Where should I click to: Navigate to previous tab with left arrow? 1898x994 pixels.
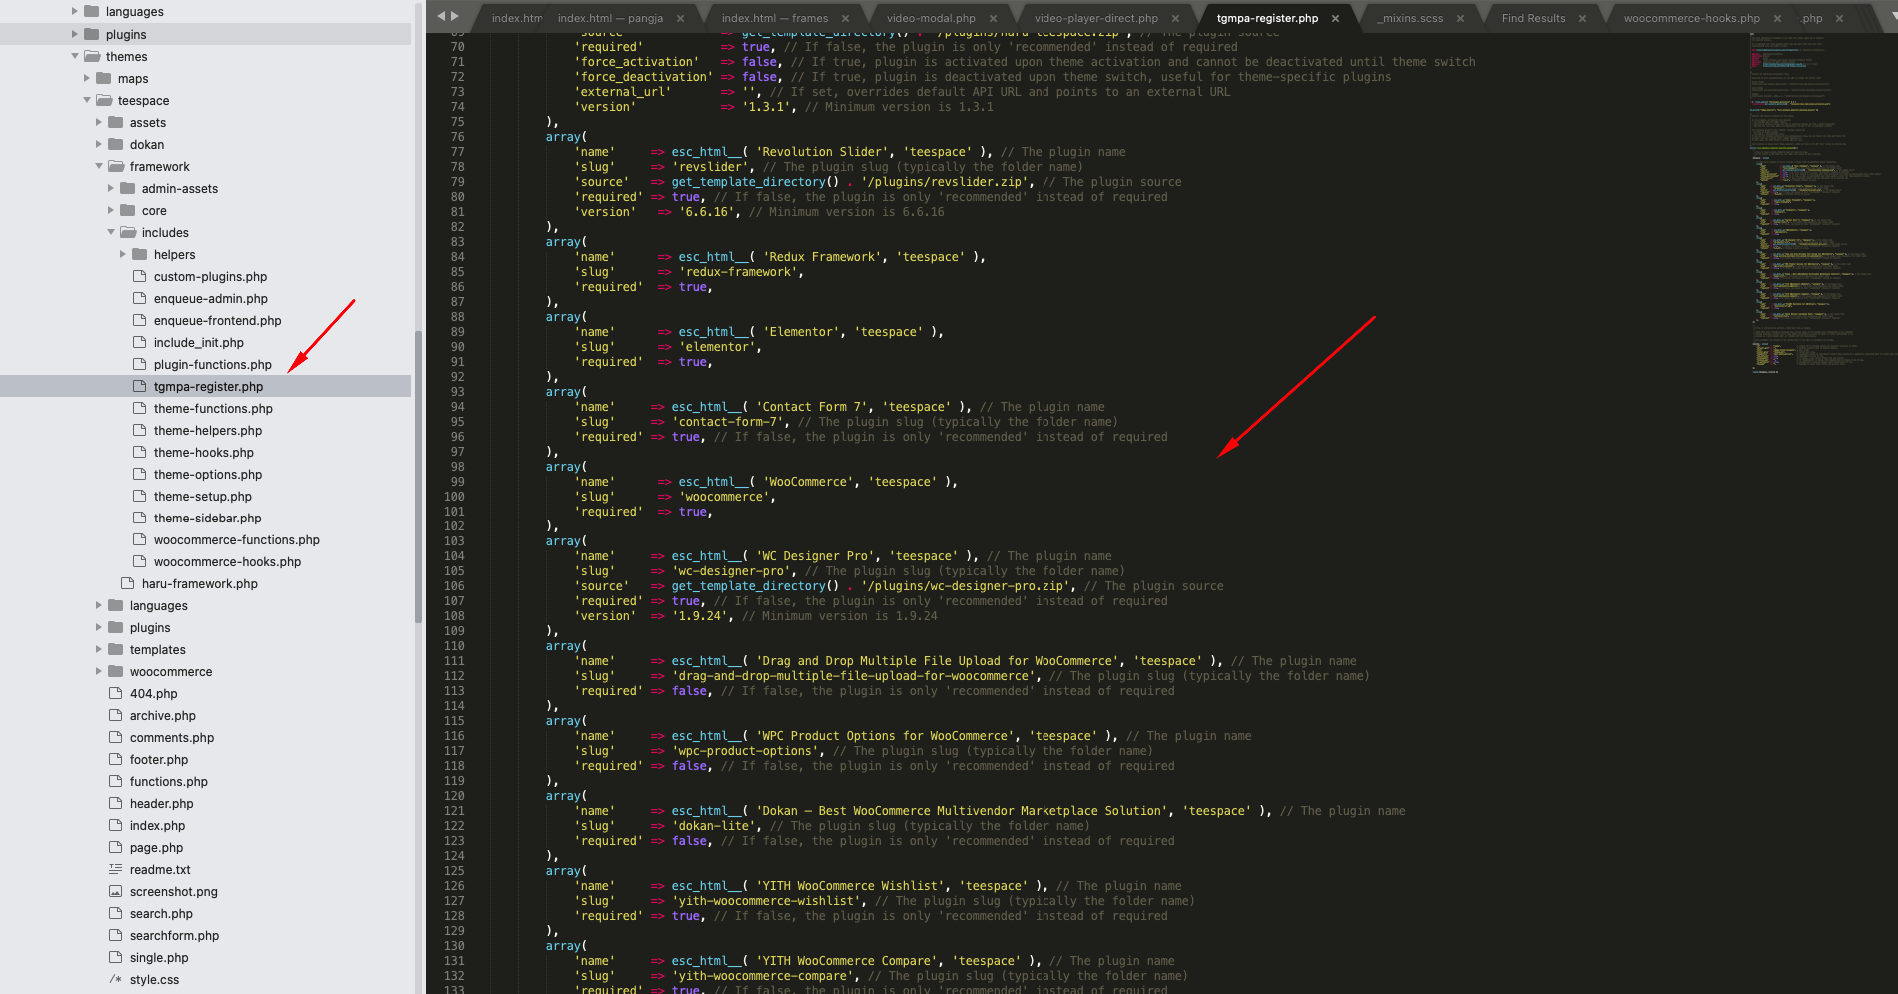tap(441, 16)
